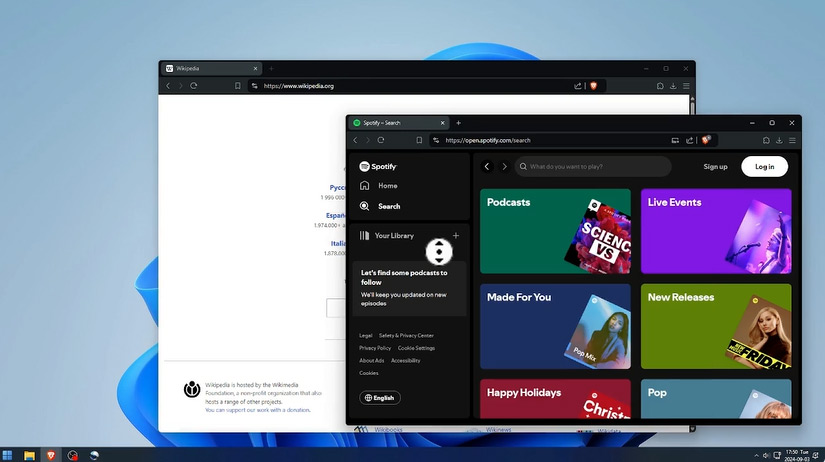This screenshot has width=825, height=462.
Task: Click the share icon in the Spotify address bar
Action: (x=689, y=140)
